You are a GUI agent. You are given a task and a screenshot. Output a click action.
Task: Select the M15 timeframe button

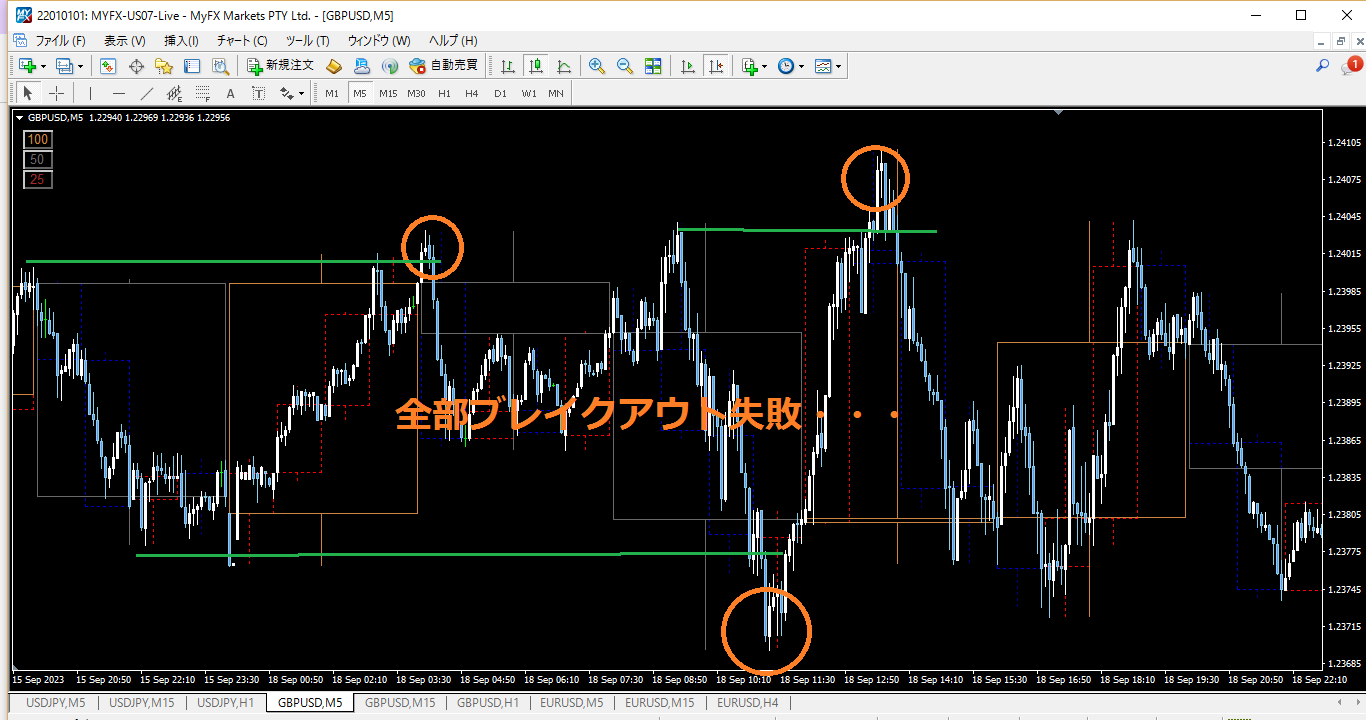pos(388,93)
